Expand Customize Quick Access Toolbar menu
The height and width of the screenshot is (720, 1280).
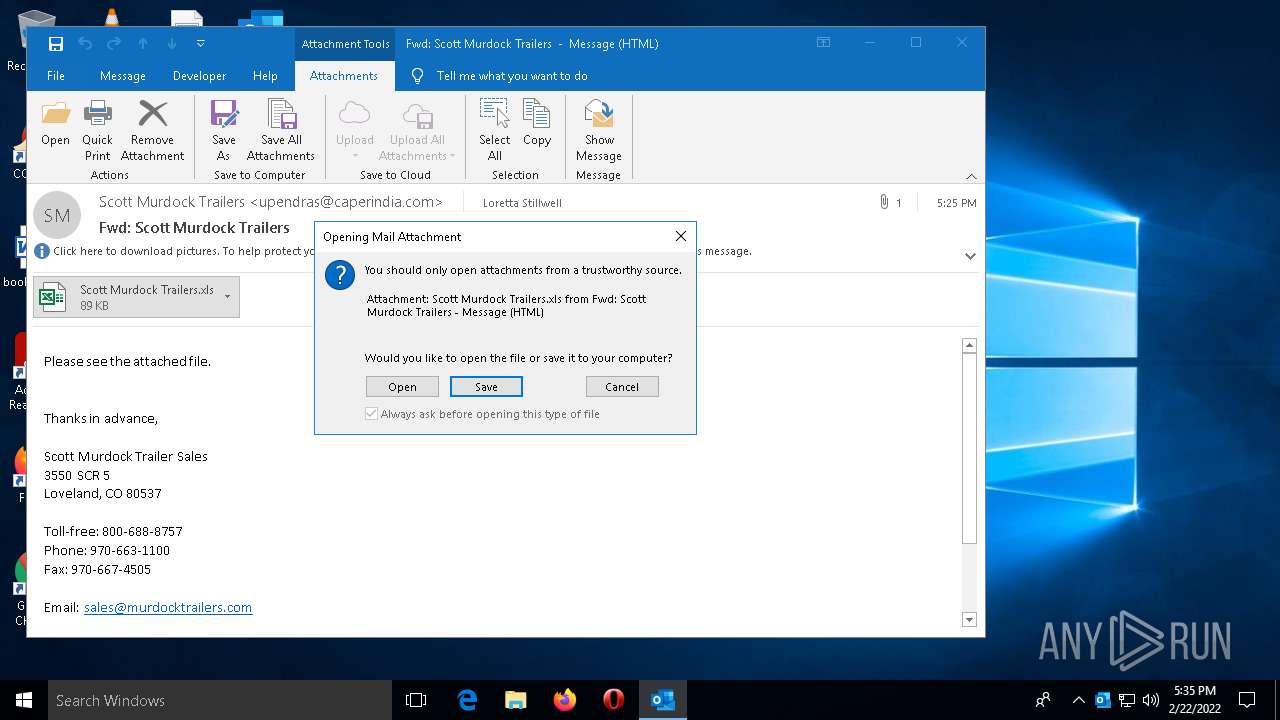pos(201,43)
